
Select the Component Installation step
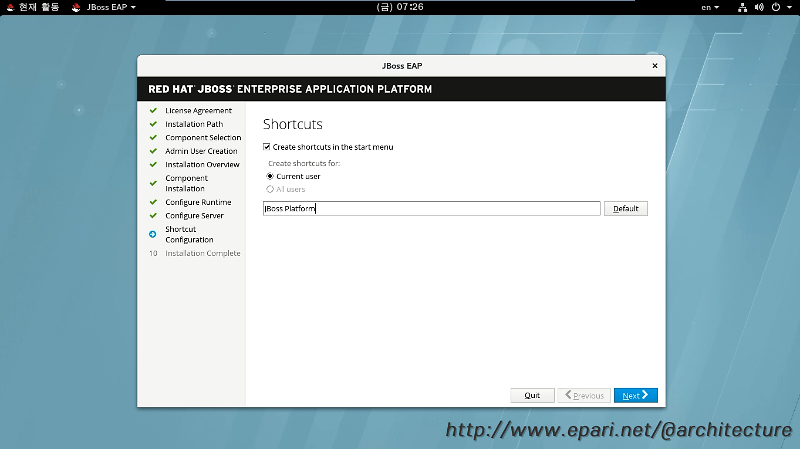click(x=187, y=183)
